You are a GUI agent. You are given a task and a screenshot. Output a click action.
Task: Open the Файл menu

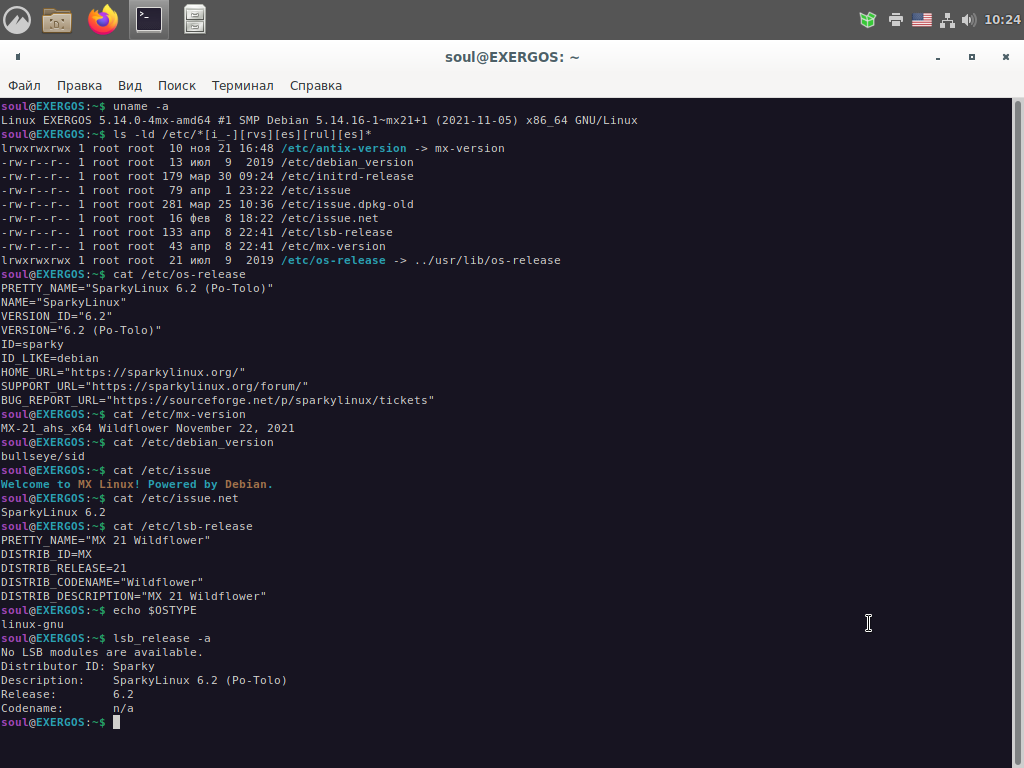pyautogui.click(x=24, y=86)
